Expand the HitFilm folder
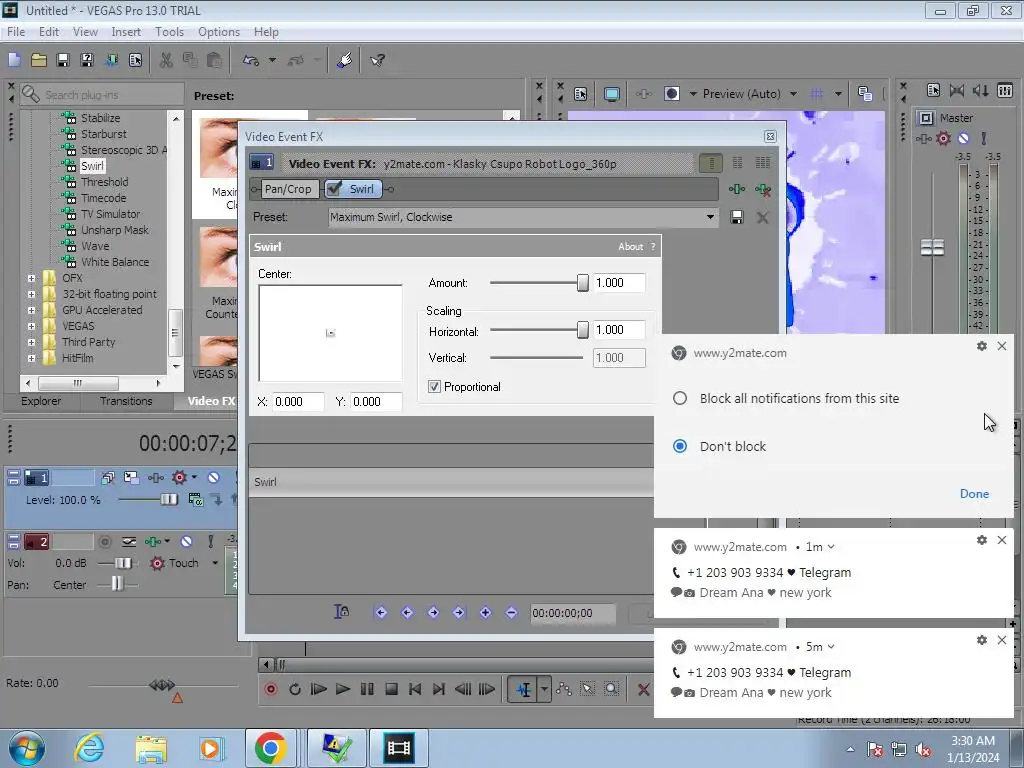The width and height of the screenshot is (1024, 768). point(31,358)
